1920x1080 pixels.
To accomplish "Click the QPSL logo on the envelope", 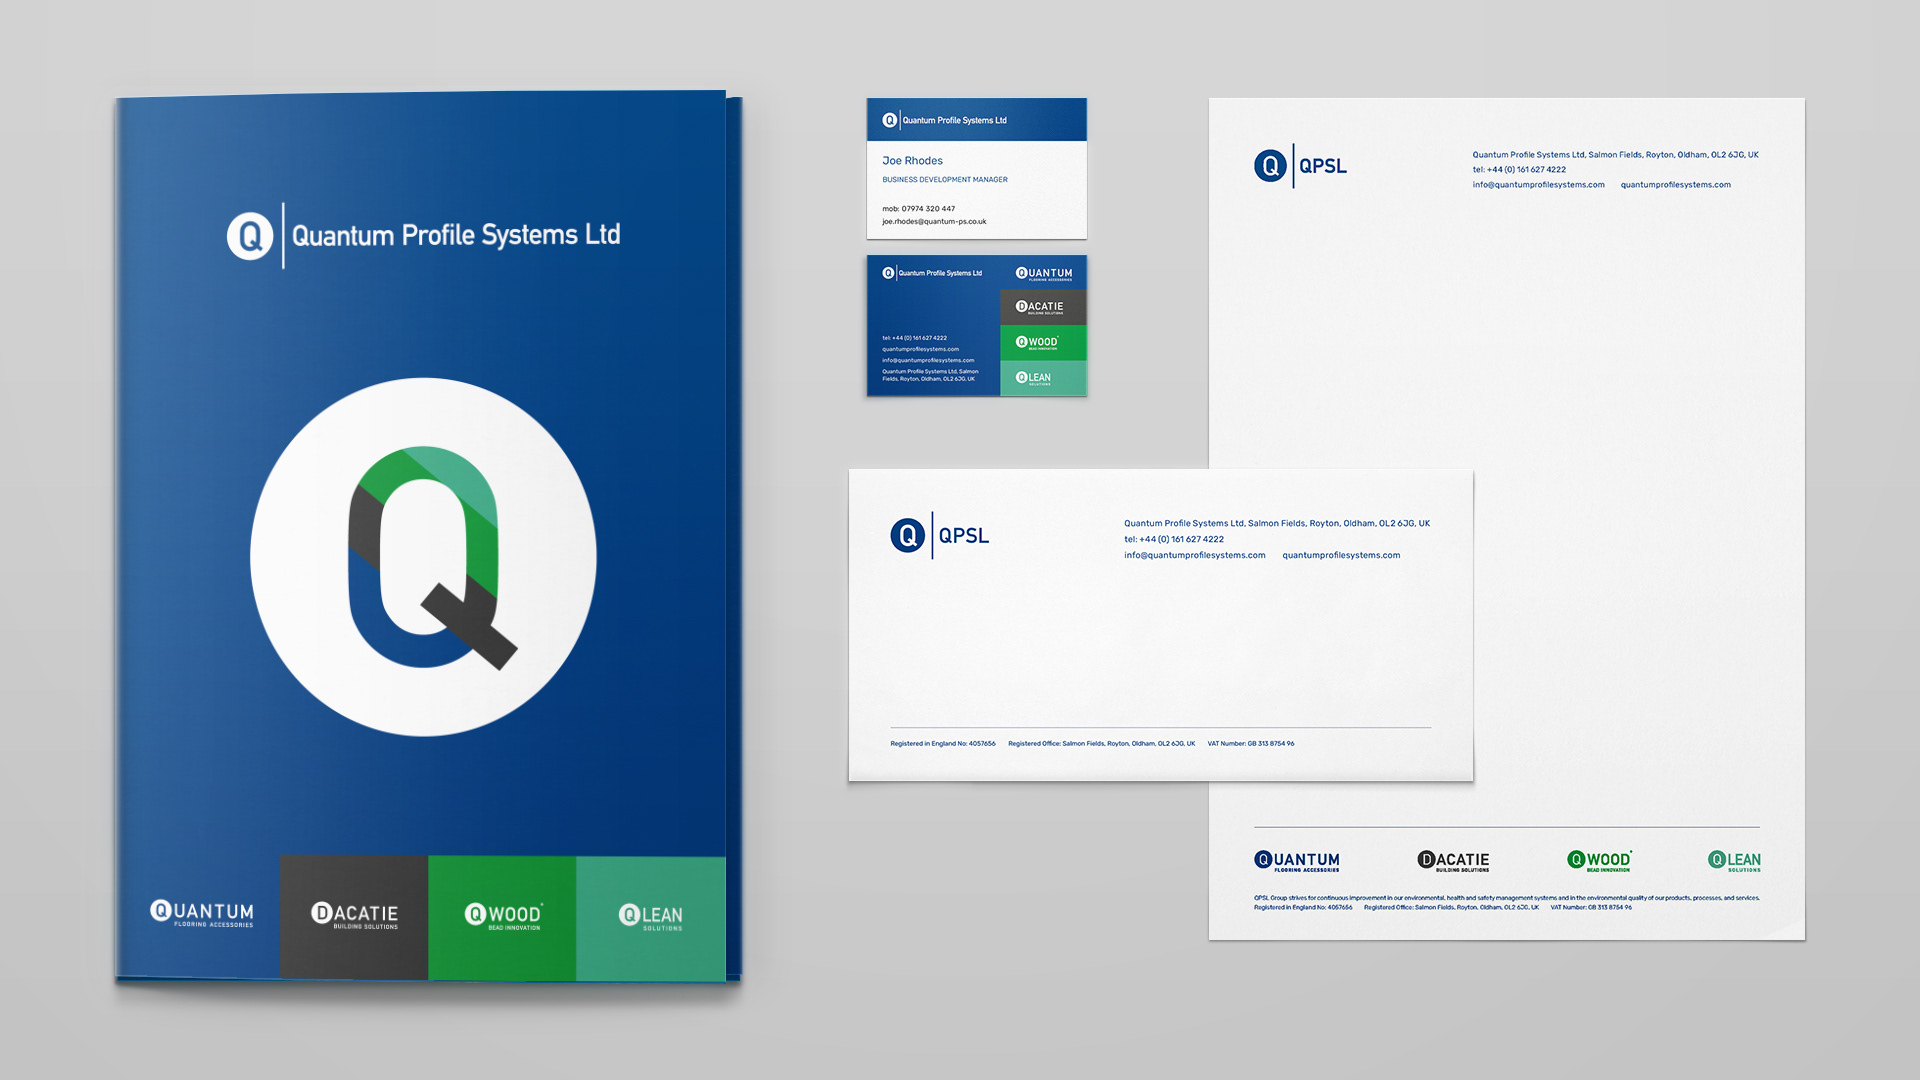I will pyautogui.click(x=939, y=536).
